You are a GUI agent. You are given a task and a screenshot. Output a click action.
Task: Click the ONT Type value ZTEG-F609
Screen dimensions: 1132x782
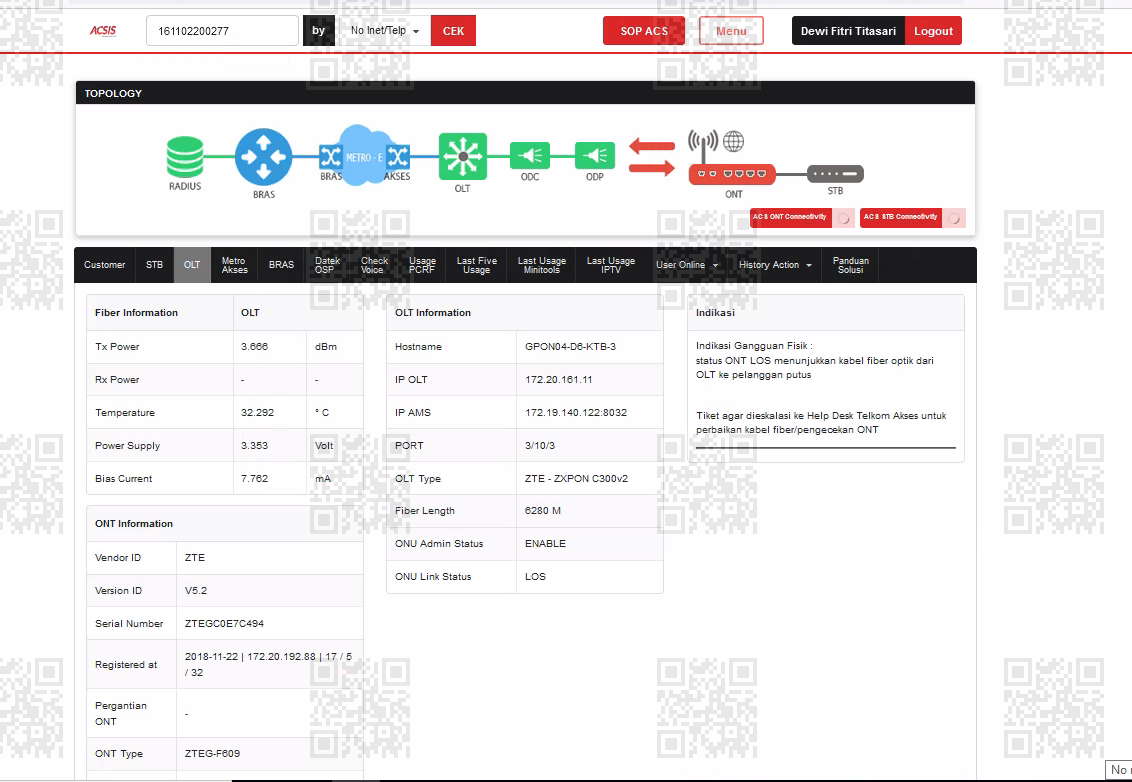212,754
